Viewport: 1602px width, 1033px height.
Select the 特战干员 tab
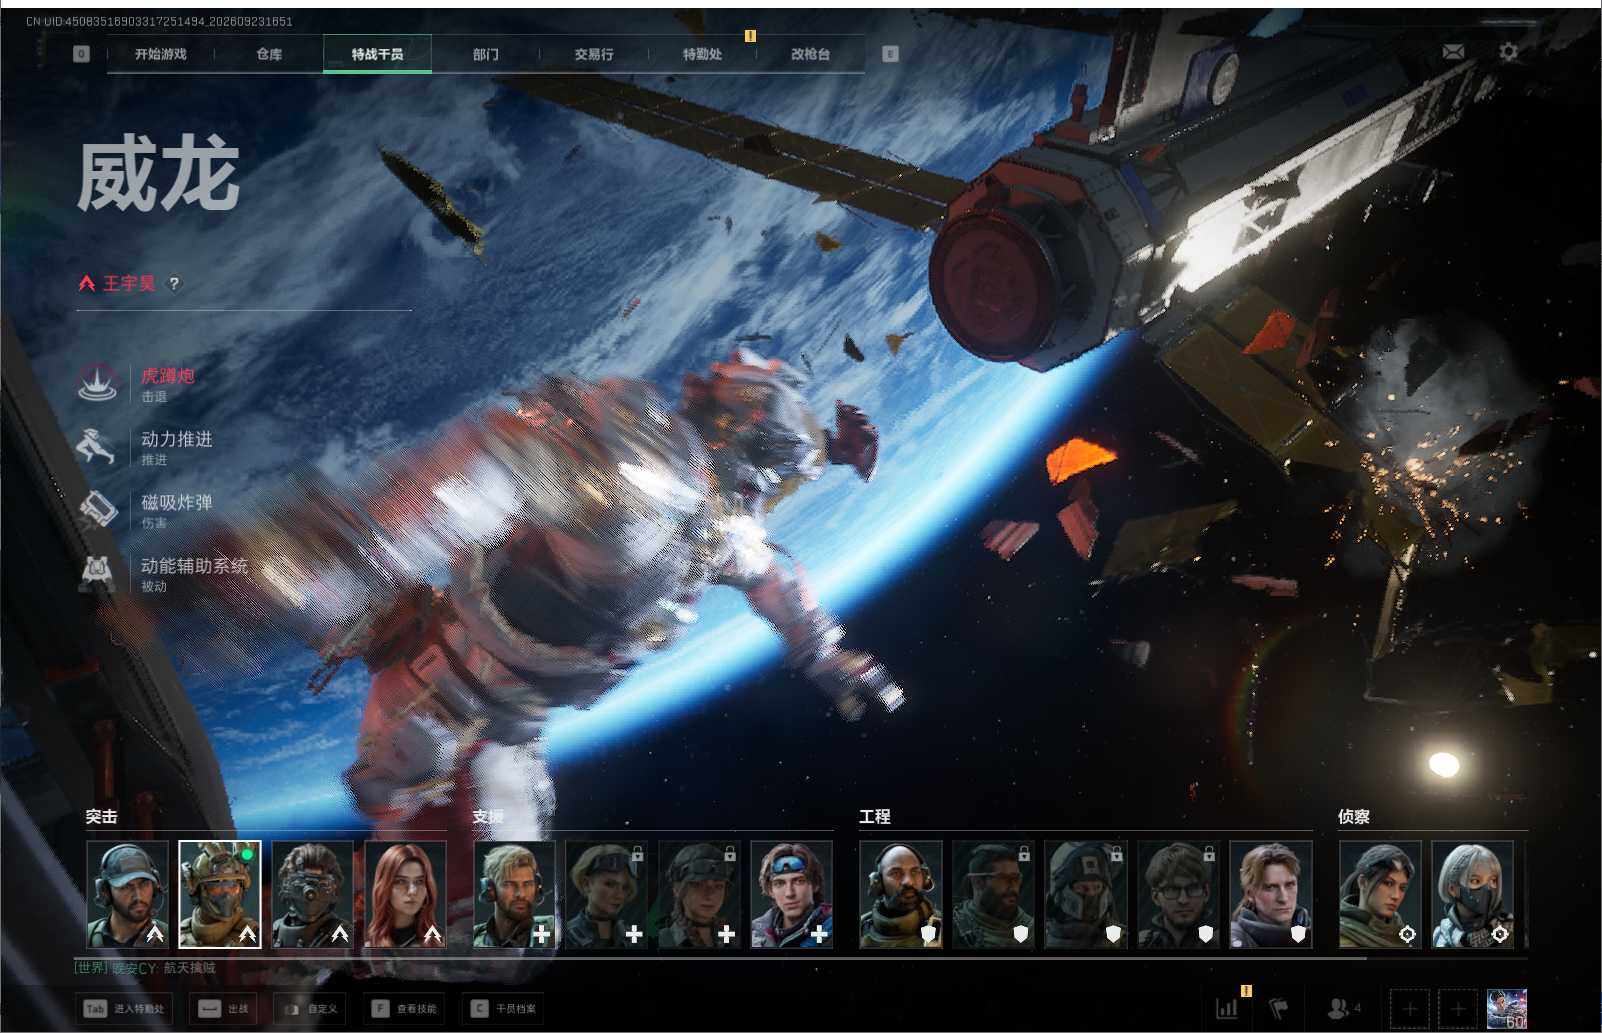[377, 54]
